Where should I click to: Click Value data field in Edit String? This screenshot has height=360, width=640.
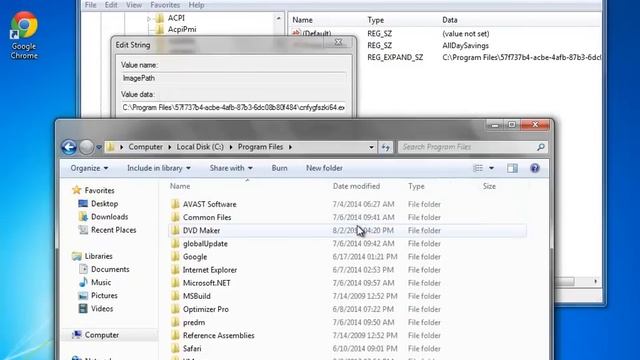tap(233, 107)
